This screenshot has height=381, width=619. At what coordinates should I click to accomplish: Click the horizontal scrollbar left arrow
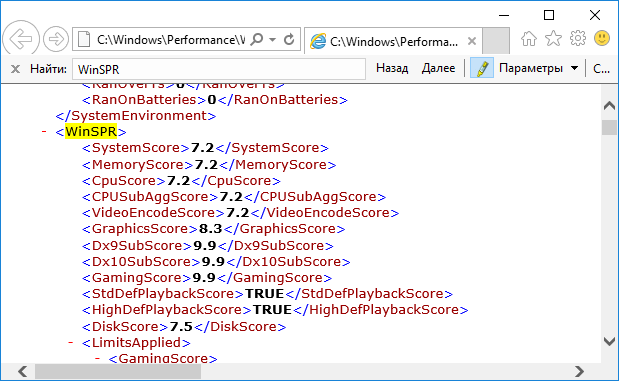click(23, 371)
